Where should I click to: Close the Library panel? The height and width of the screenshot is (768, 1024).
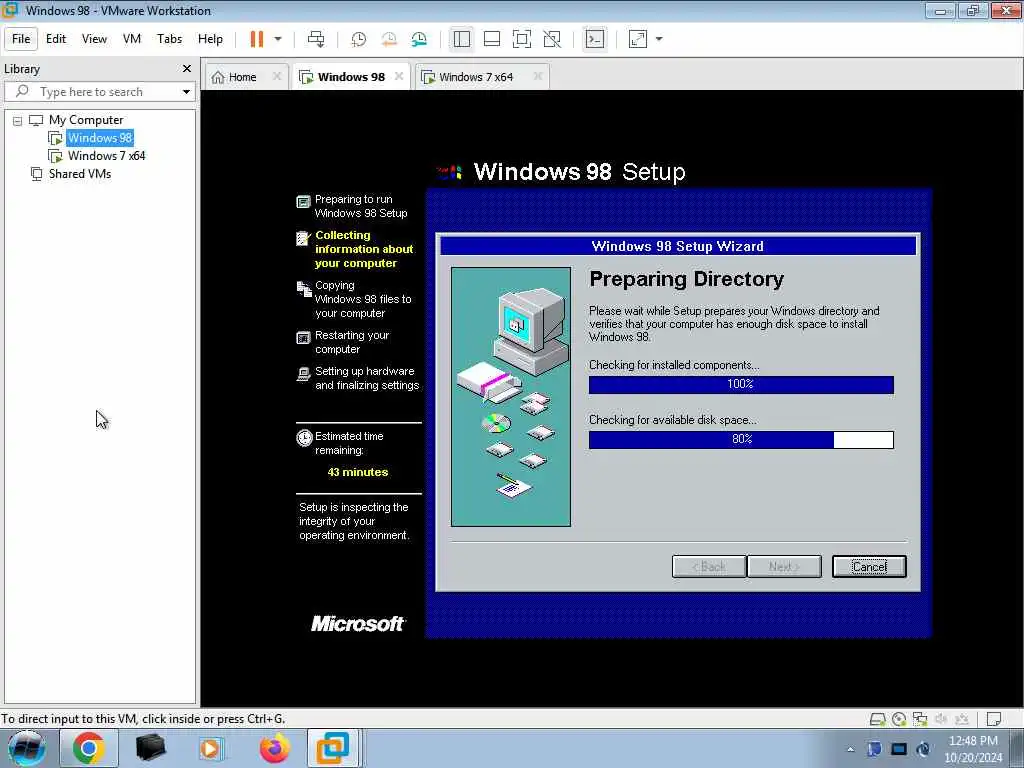click(x=187, y=69)
